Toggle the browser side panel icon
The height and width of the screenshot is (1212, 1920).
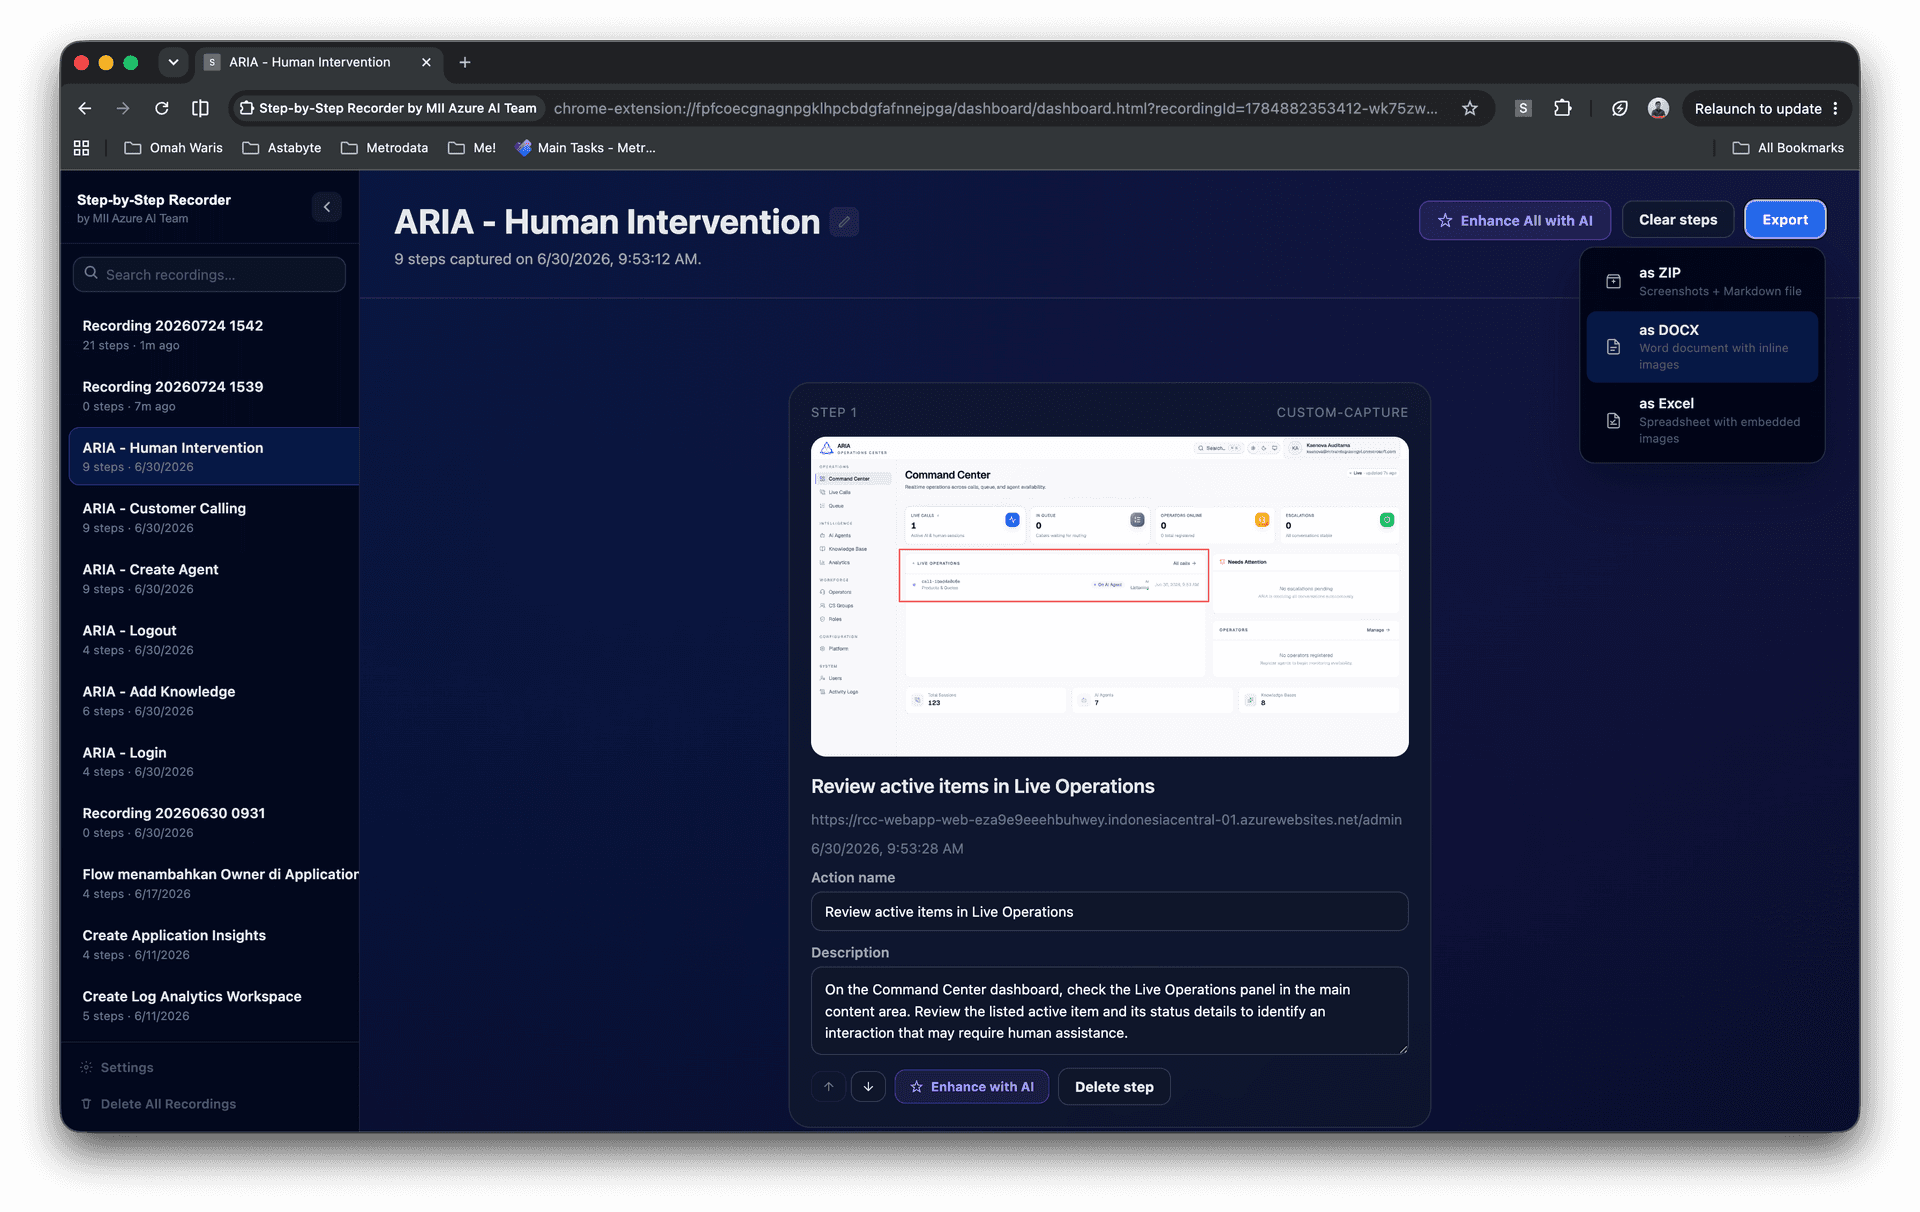pyautogui.click(x=200, y=108)
